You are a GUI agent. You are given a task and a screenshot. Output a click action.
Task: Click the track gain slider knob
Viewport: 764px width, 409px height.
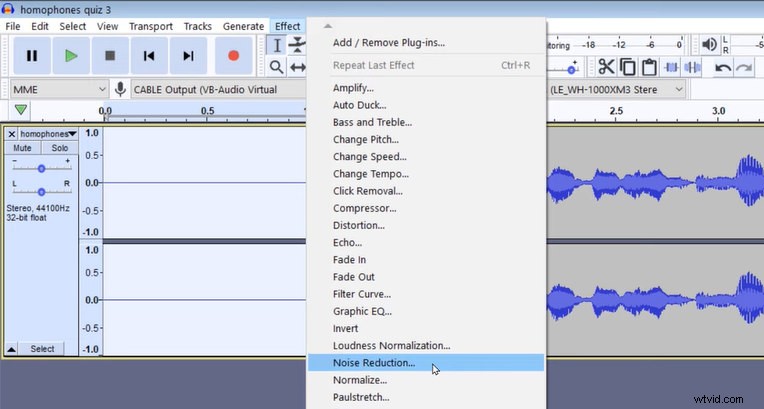pyautogui.click(x=41, y=169)
